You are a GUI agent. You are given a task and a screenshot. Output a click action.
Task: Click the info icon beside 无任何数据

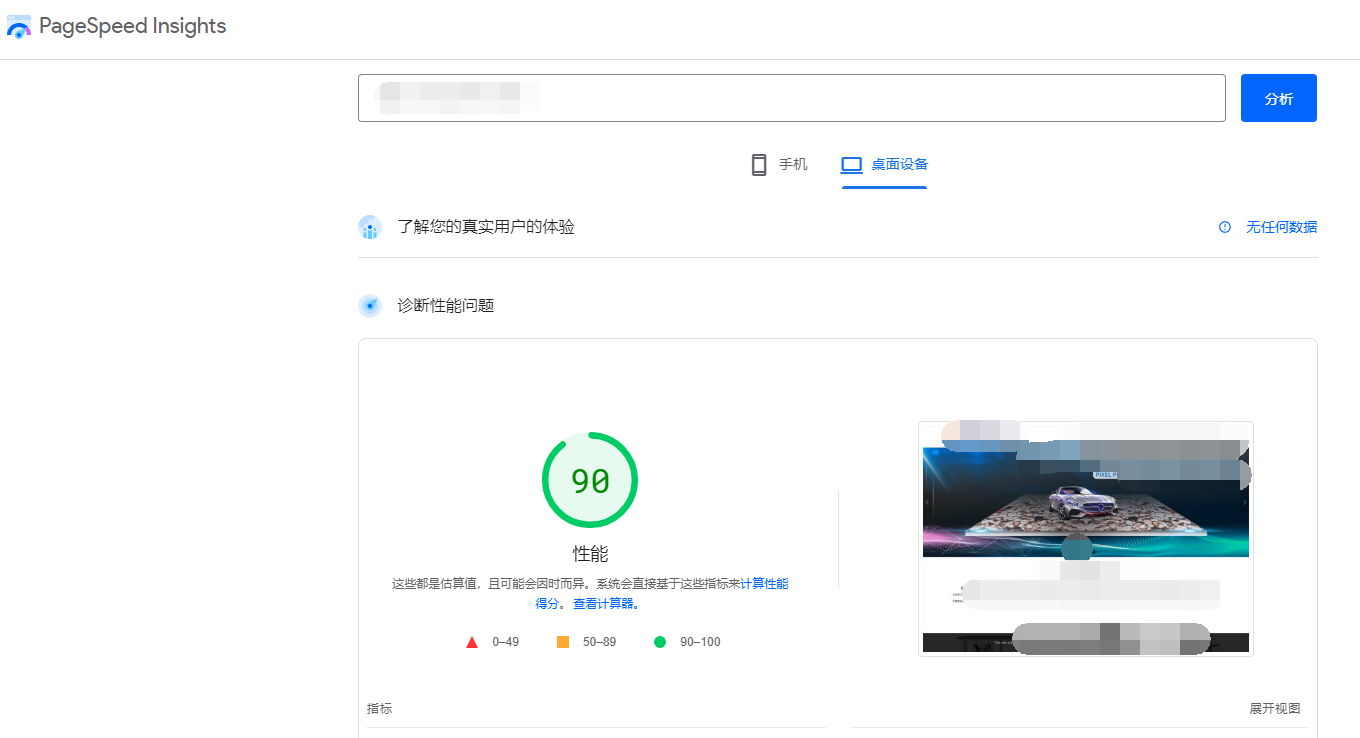coord(1225,227)
